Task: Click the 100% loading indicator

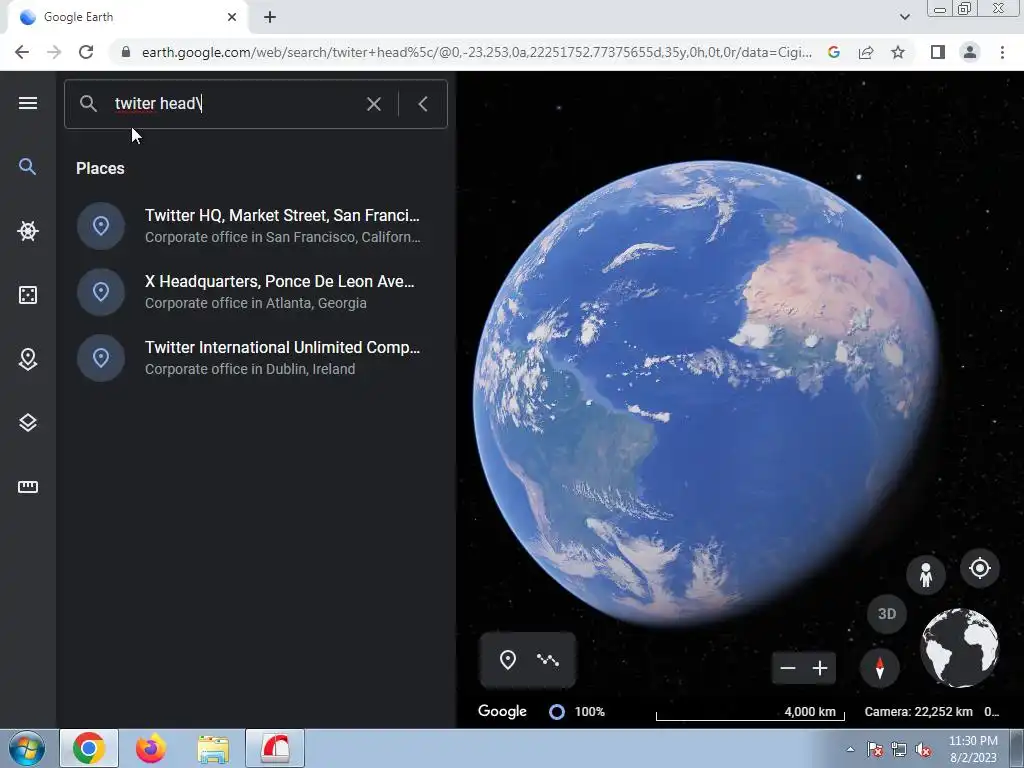Action: (577, 712)
